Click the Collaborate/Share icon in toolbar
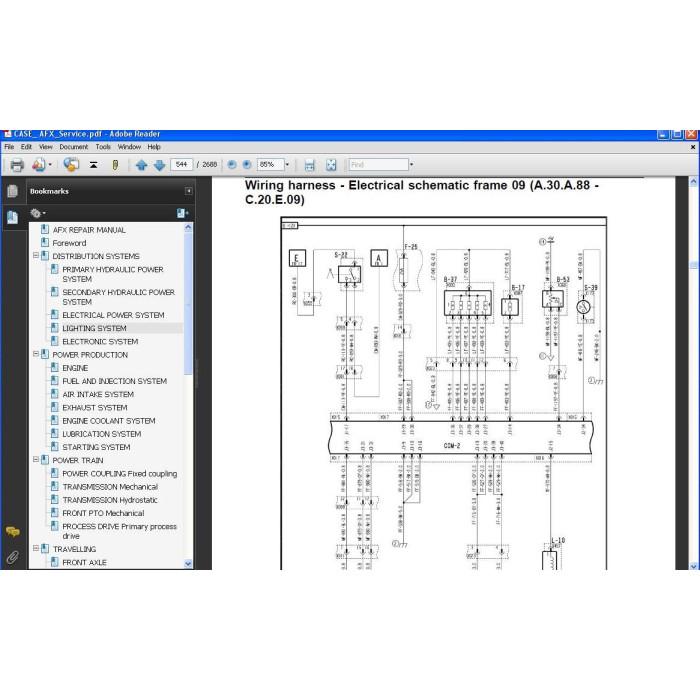The image size is (700, 700). (71, 165)
